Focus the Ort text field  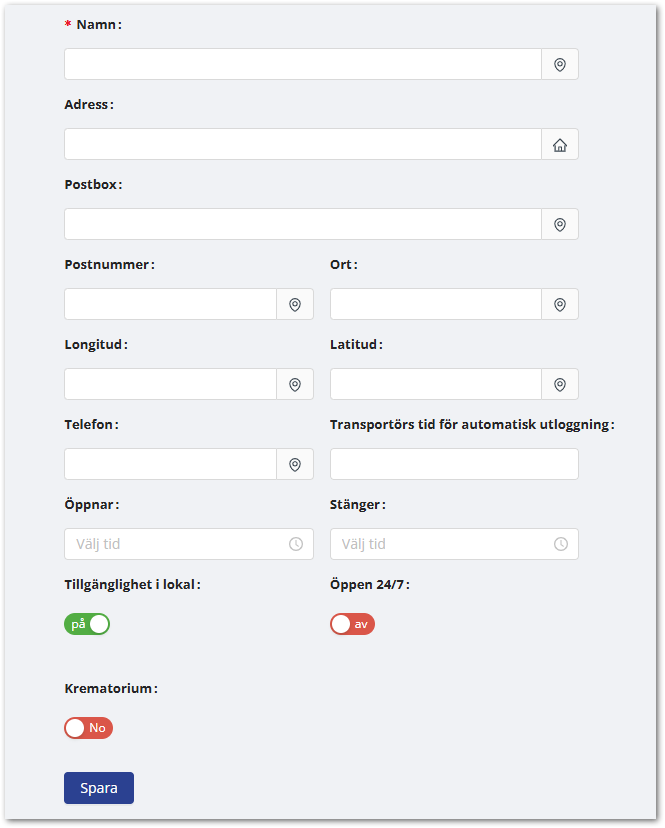click(x=435, y=304)
